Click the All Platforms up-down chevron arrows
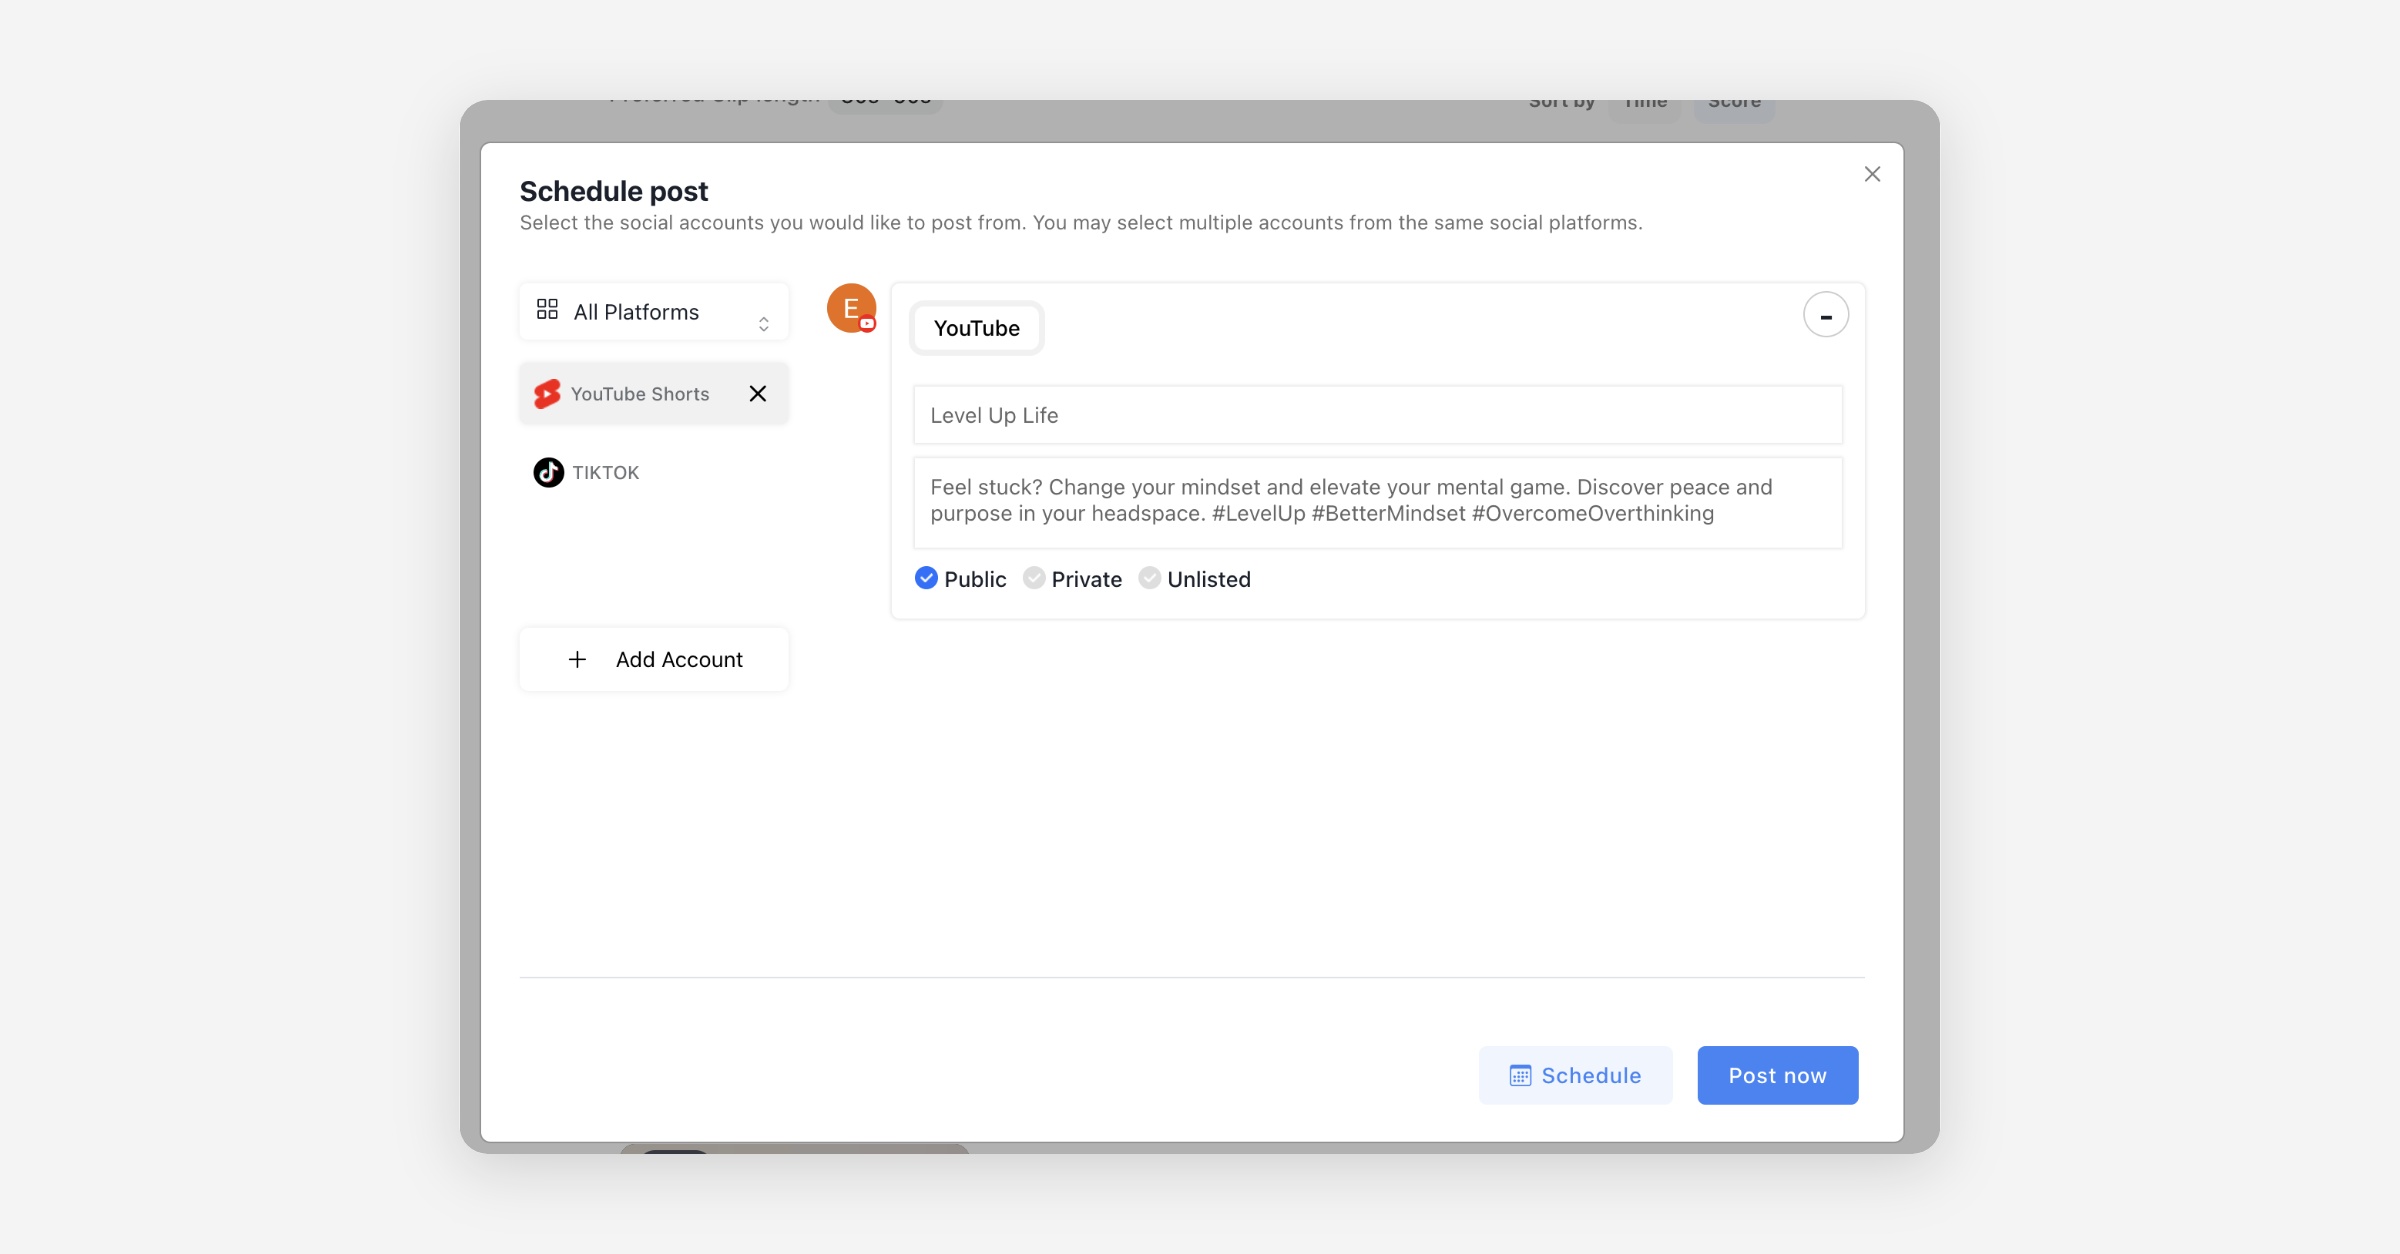This screenshot has height=1254, width=2400. (763, 323)
